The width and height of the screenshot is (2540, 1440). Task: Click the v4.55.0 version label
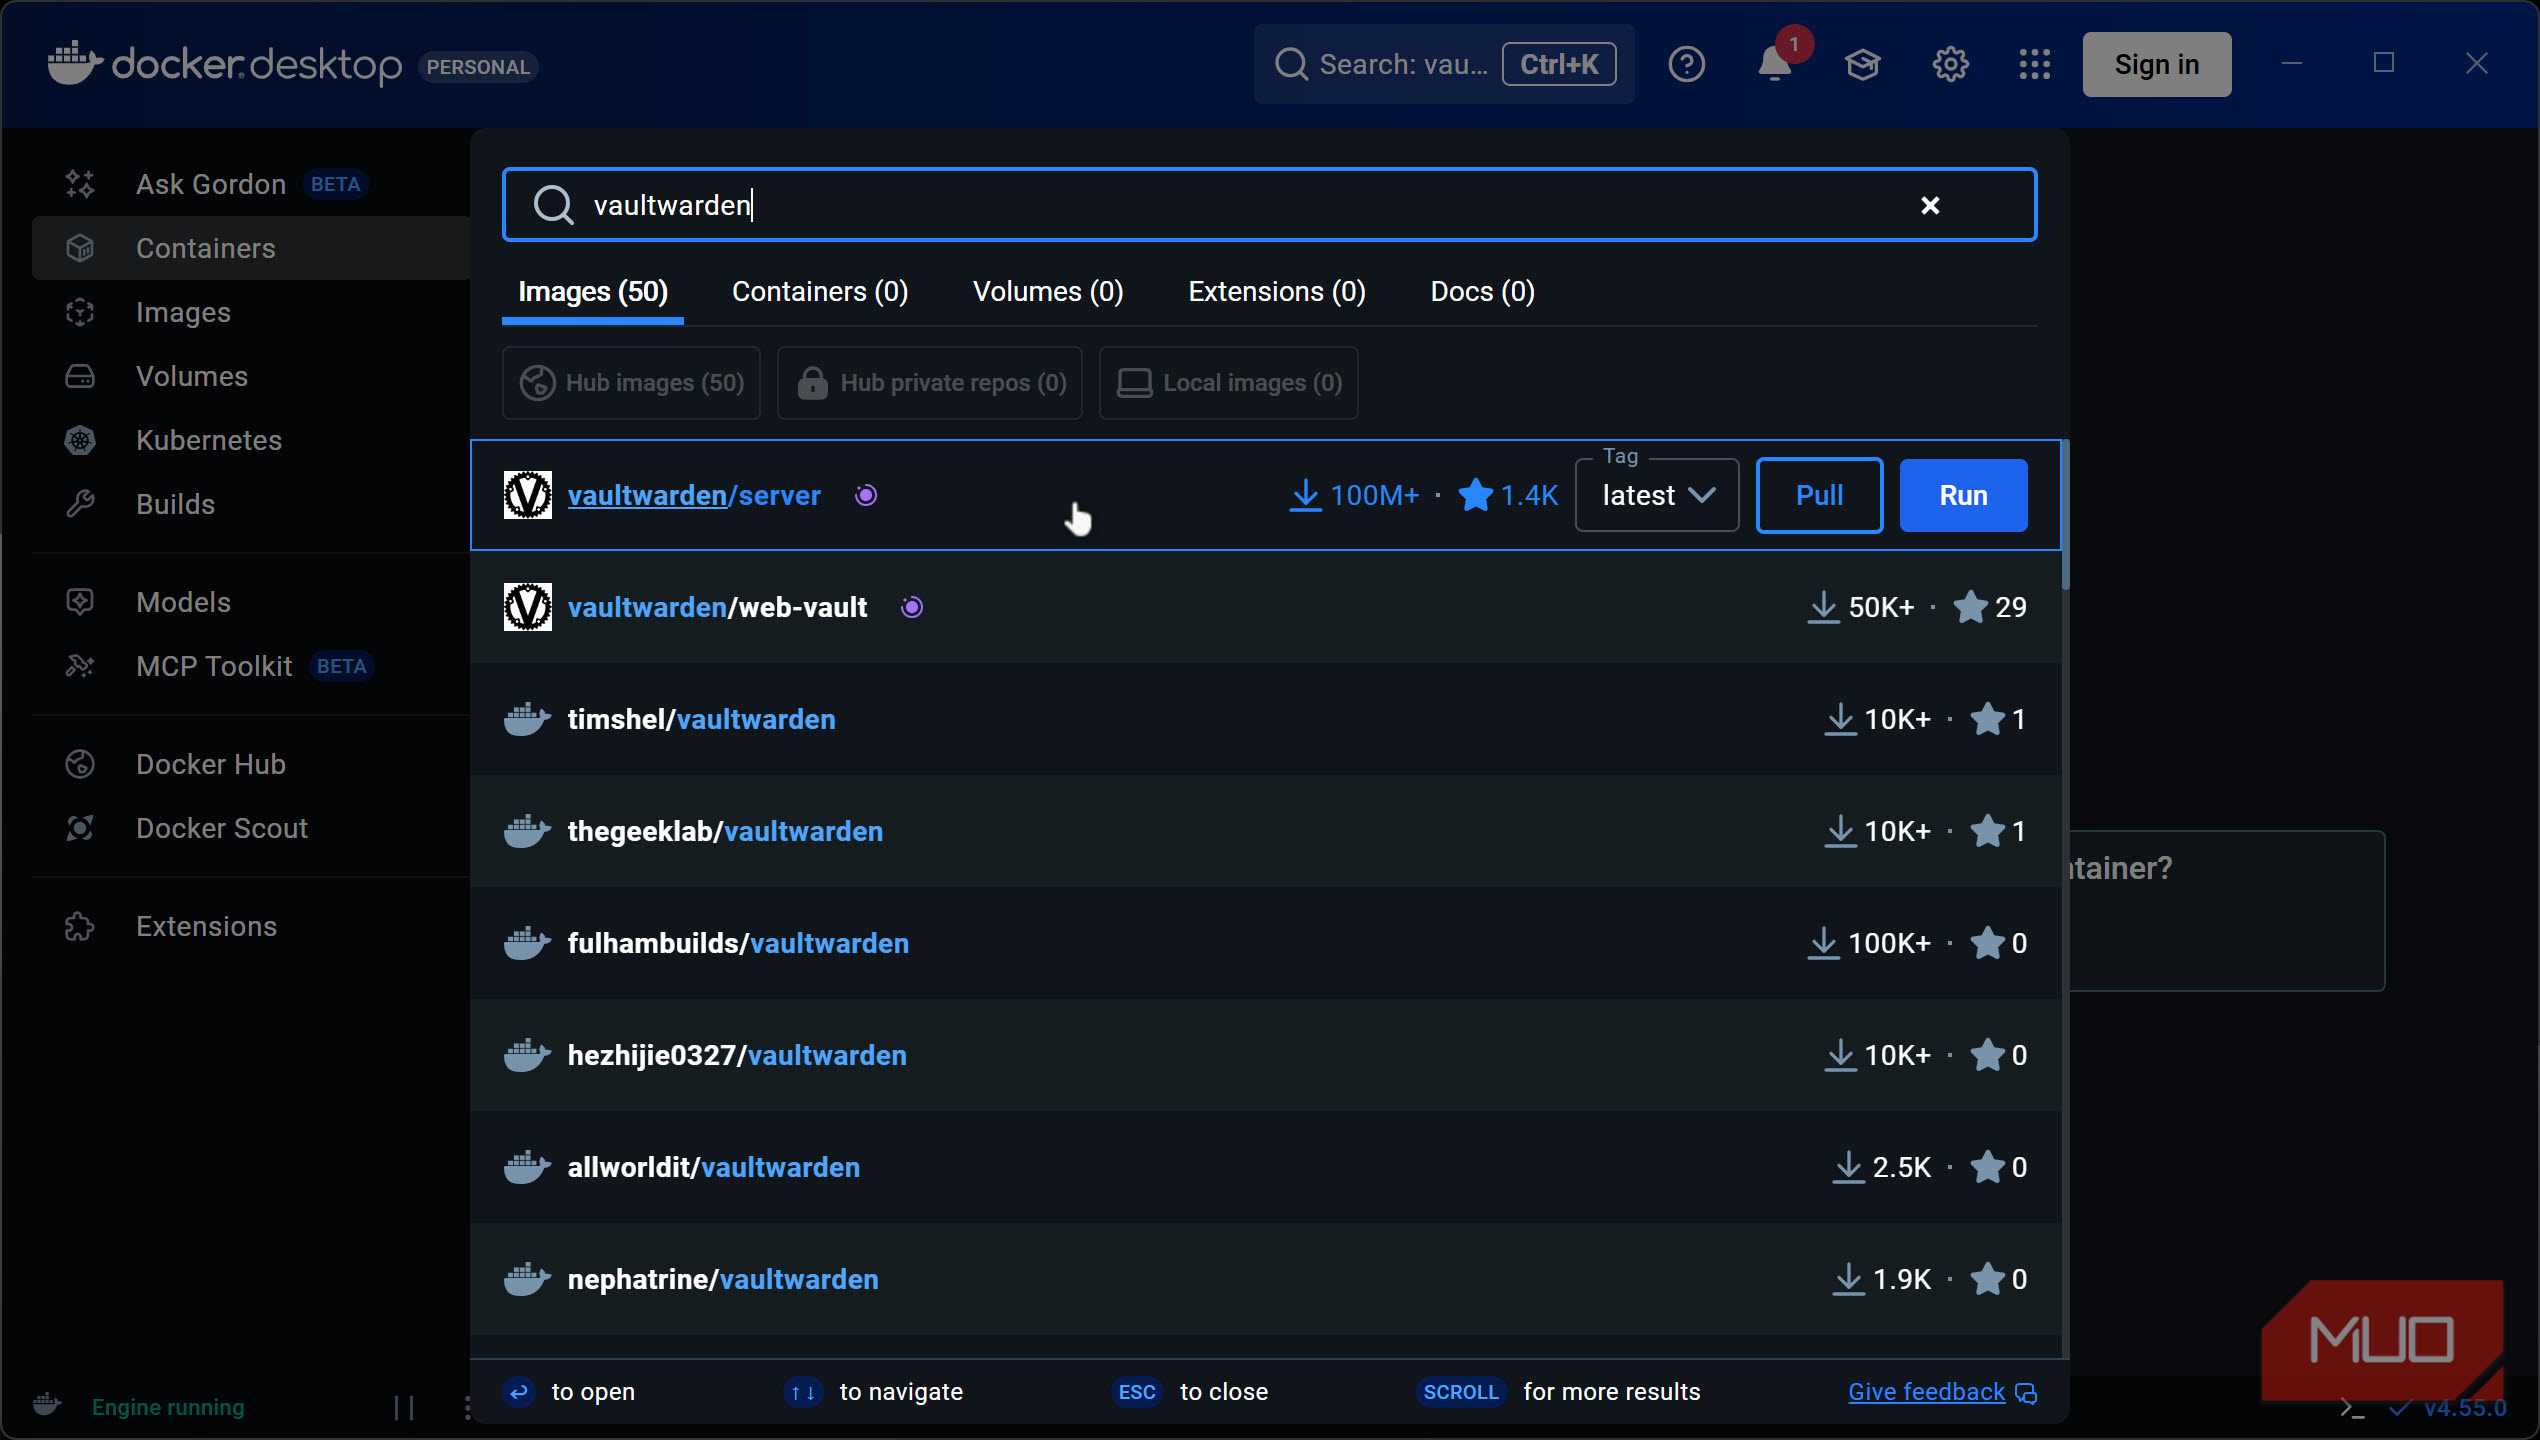pyautogui.click(x=2465, y=1409)
